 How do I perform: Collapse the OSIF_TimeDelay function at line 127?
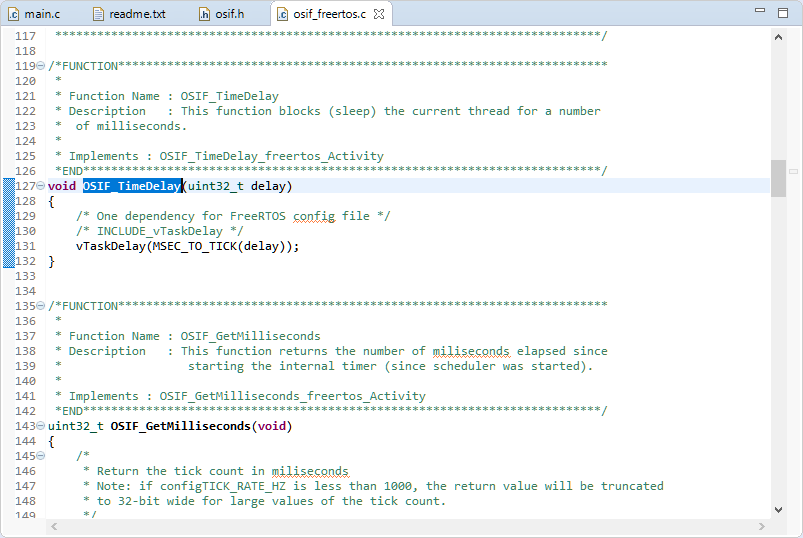[41, 186]
